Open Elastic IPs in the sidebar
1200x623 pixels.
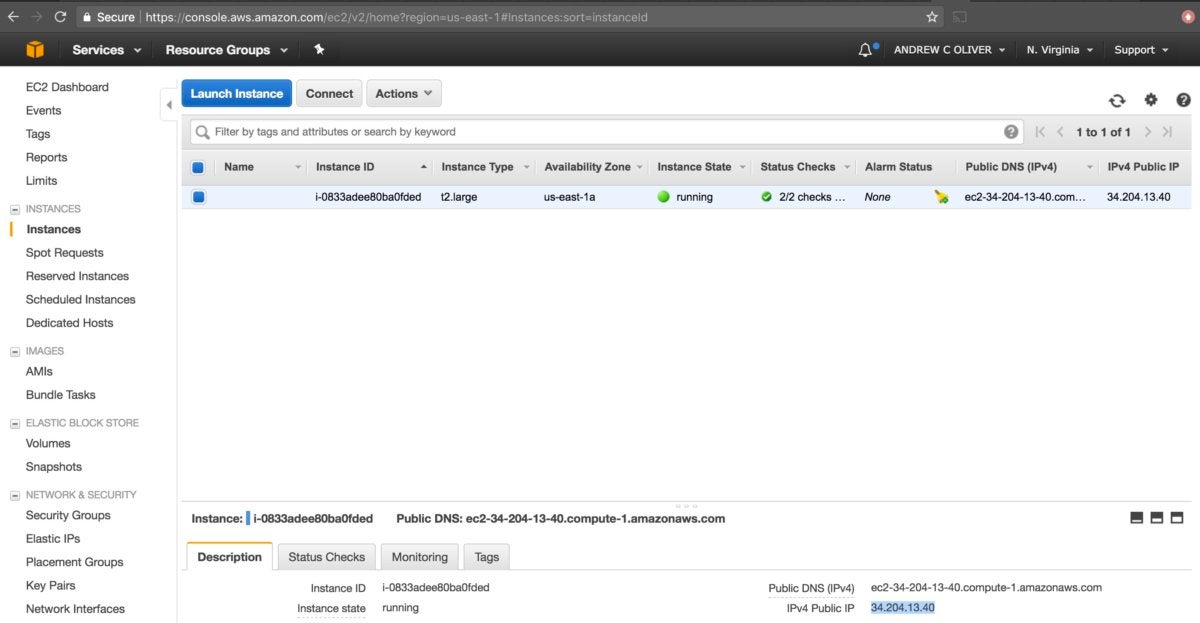click(53, 539)
